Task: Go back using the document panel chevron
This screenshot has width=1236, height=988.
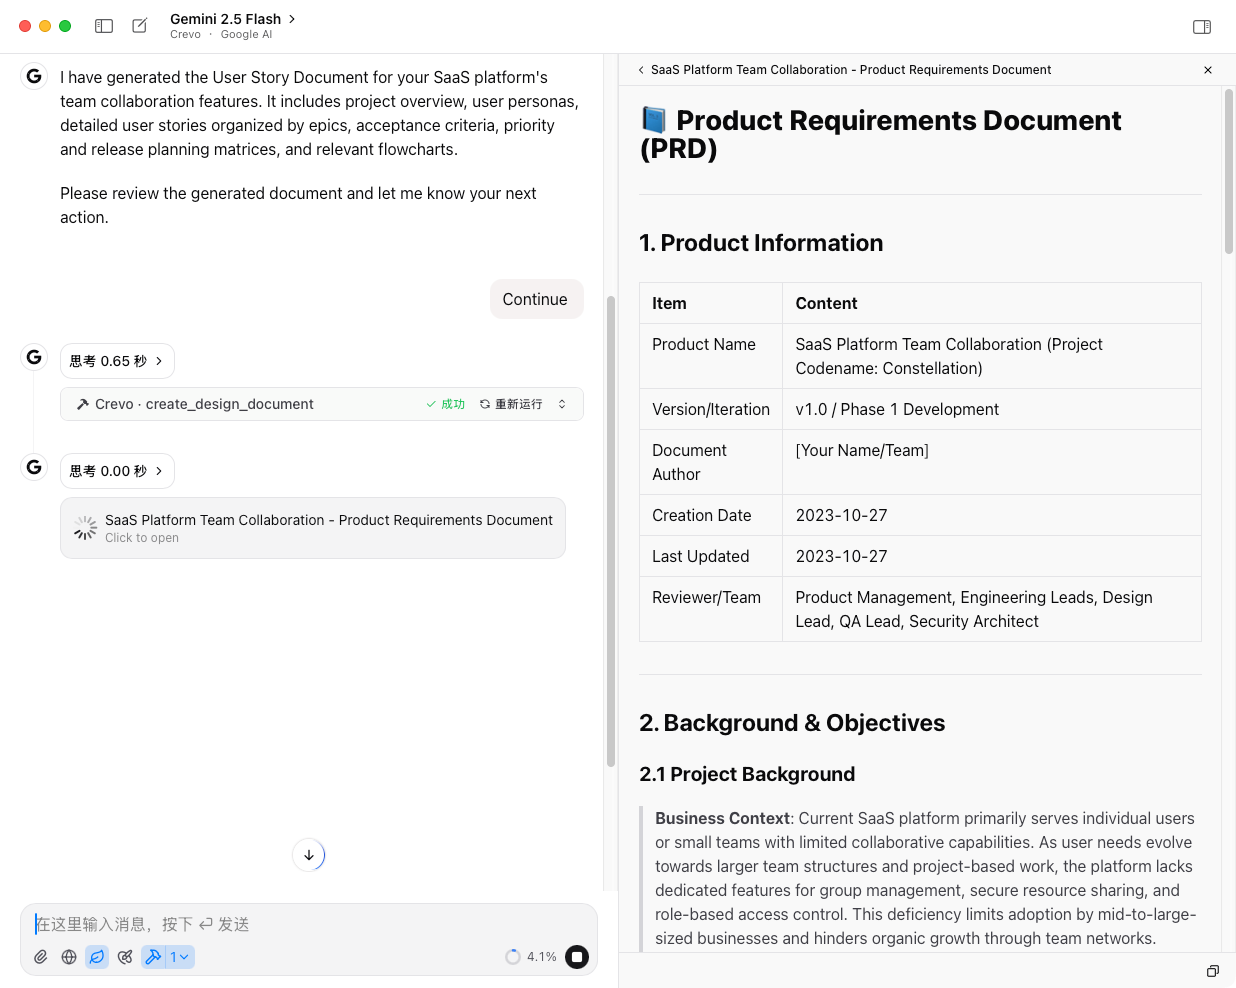Action: point(641,70)
